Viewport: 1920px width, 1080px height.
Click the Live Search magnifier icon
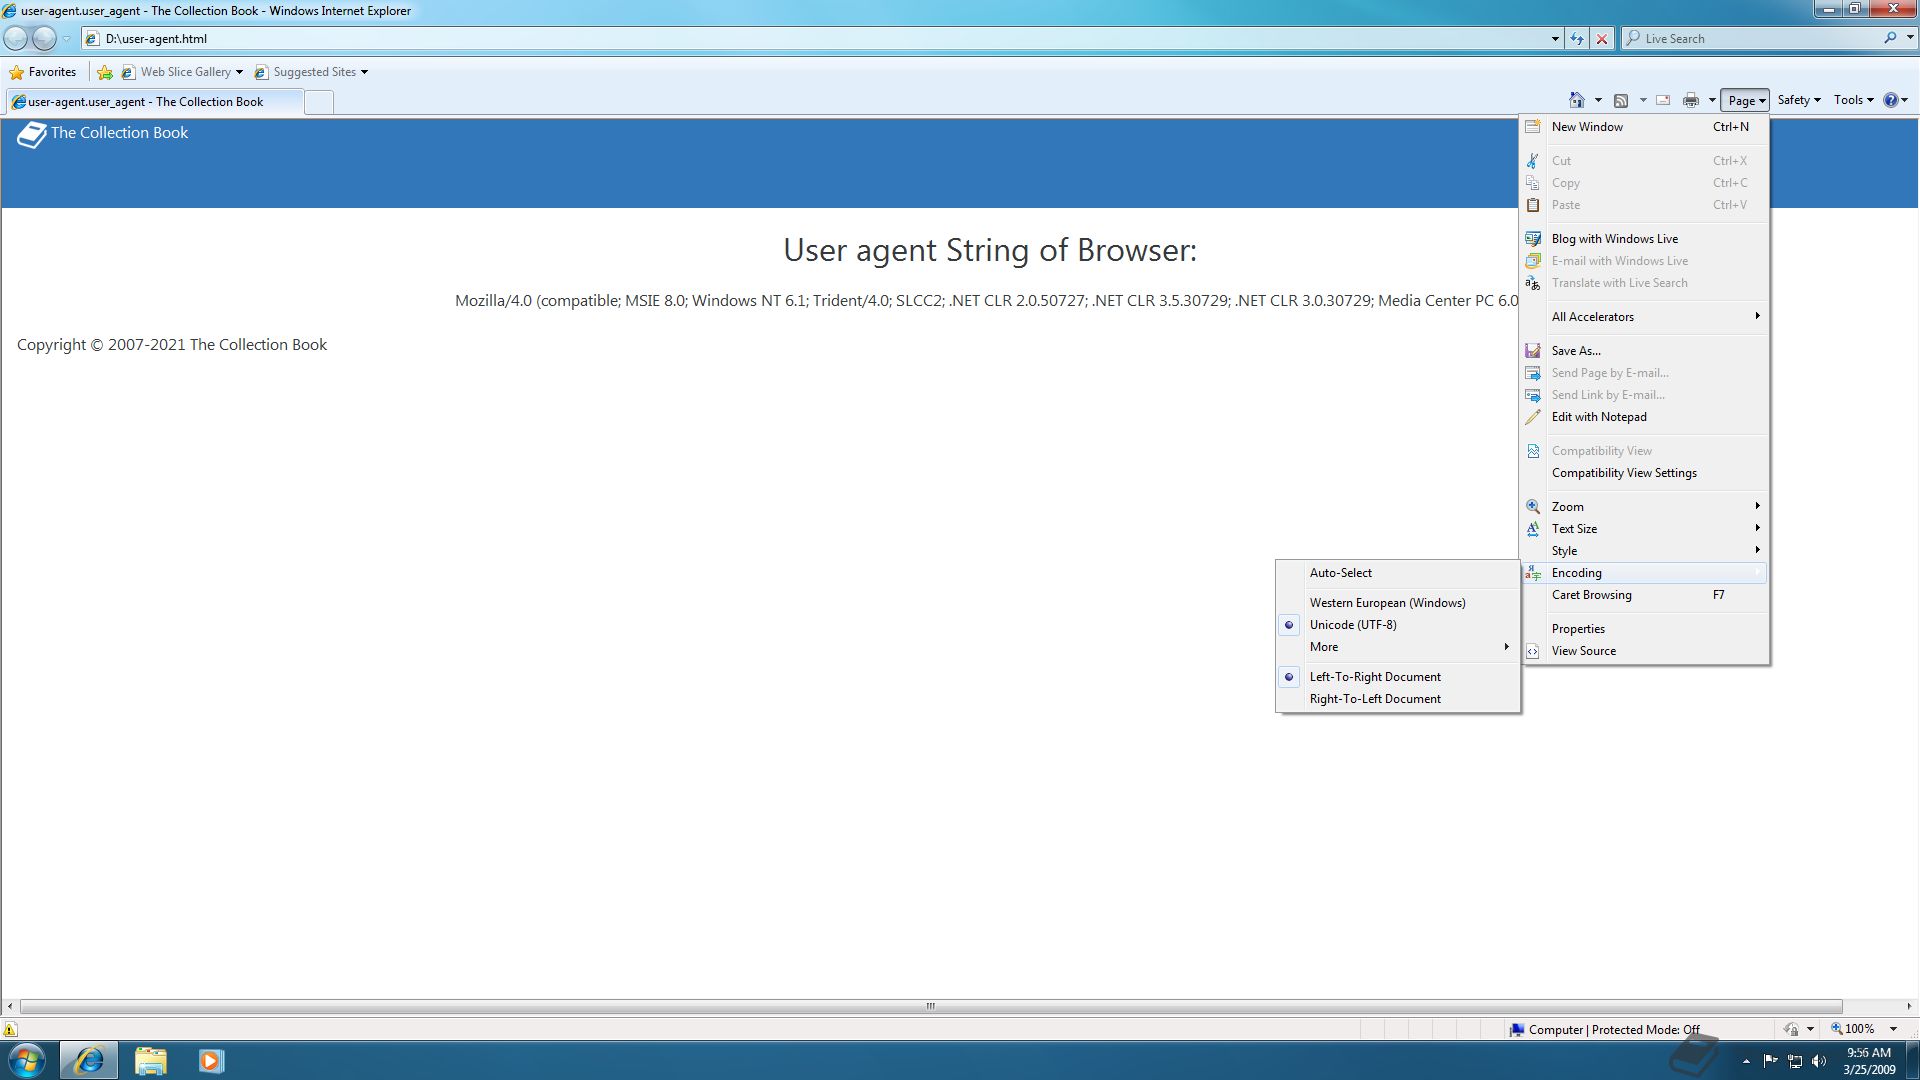click(1890, 38)
